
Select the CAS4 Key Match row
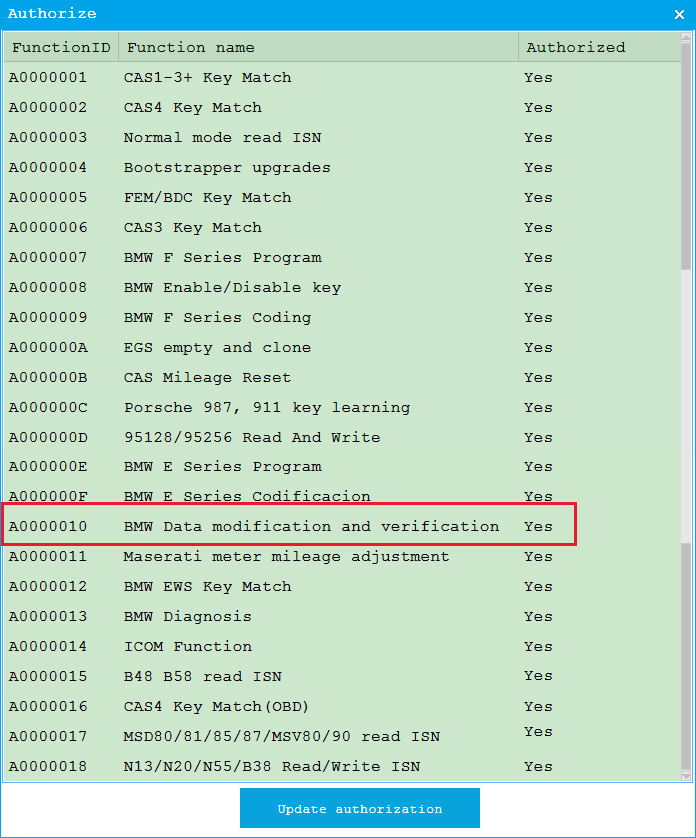pos(192,107)
